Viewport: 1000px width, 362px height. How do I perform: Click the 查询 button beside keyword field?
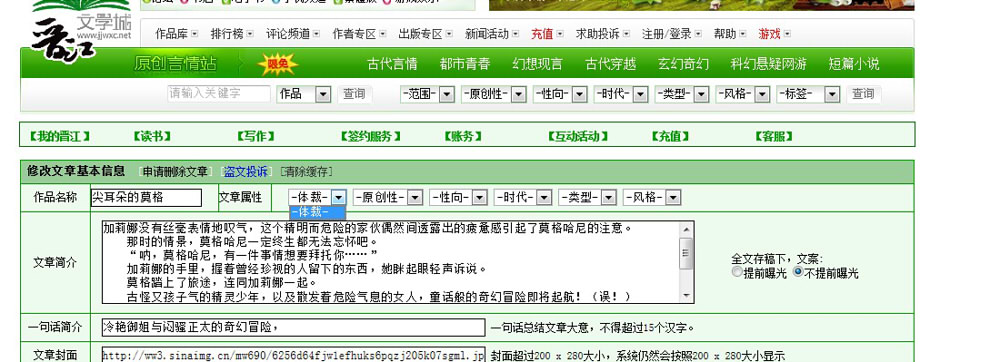pyautogui.click(x=354, y=94)
